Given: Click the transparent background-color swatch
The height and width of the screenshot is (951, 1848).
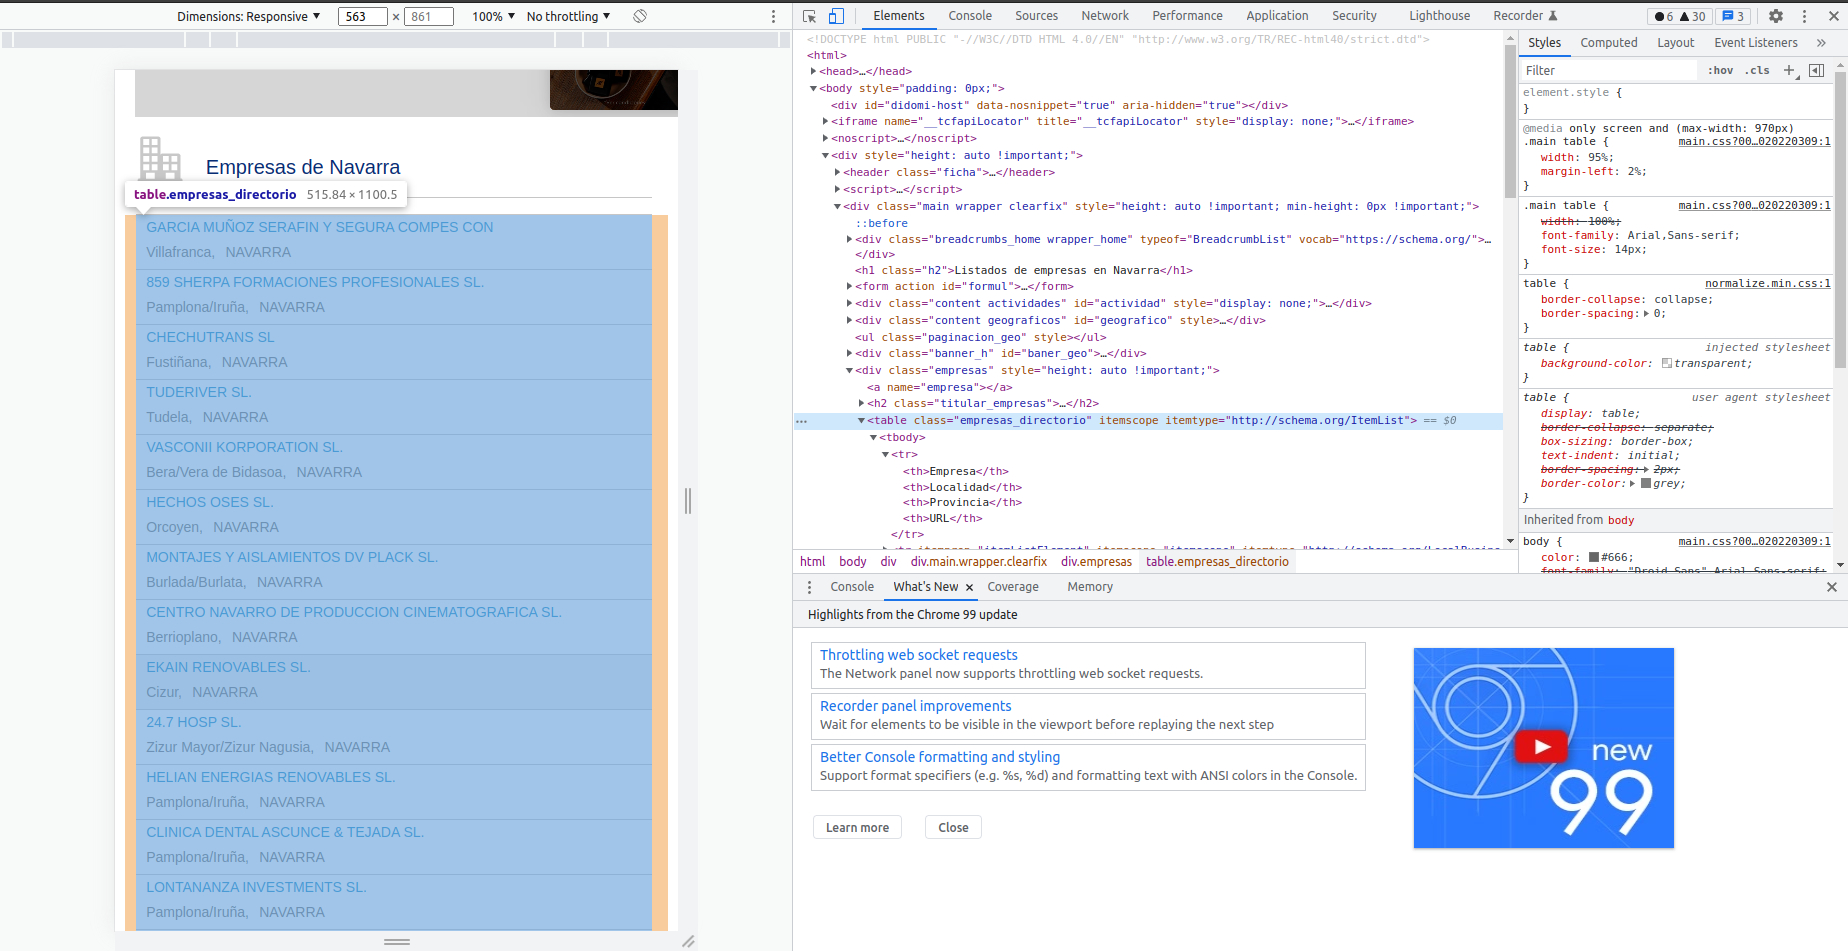Looking at the screenshot, I should click(x=1667, y=364).
